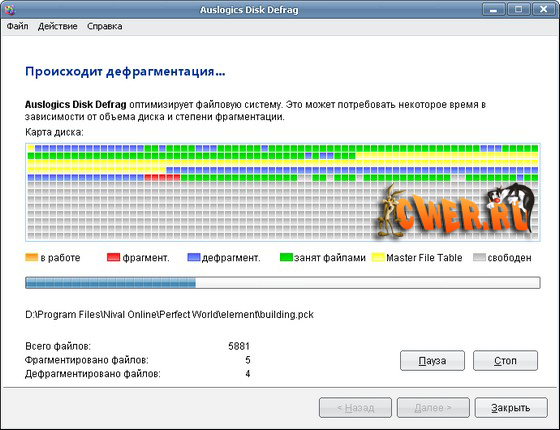
Task: Click the Закрыть button
Action: point(511,408)
